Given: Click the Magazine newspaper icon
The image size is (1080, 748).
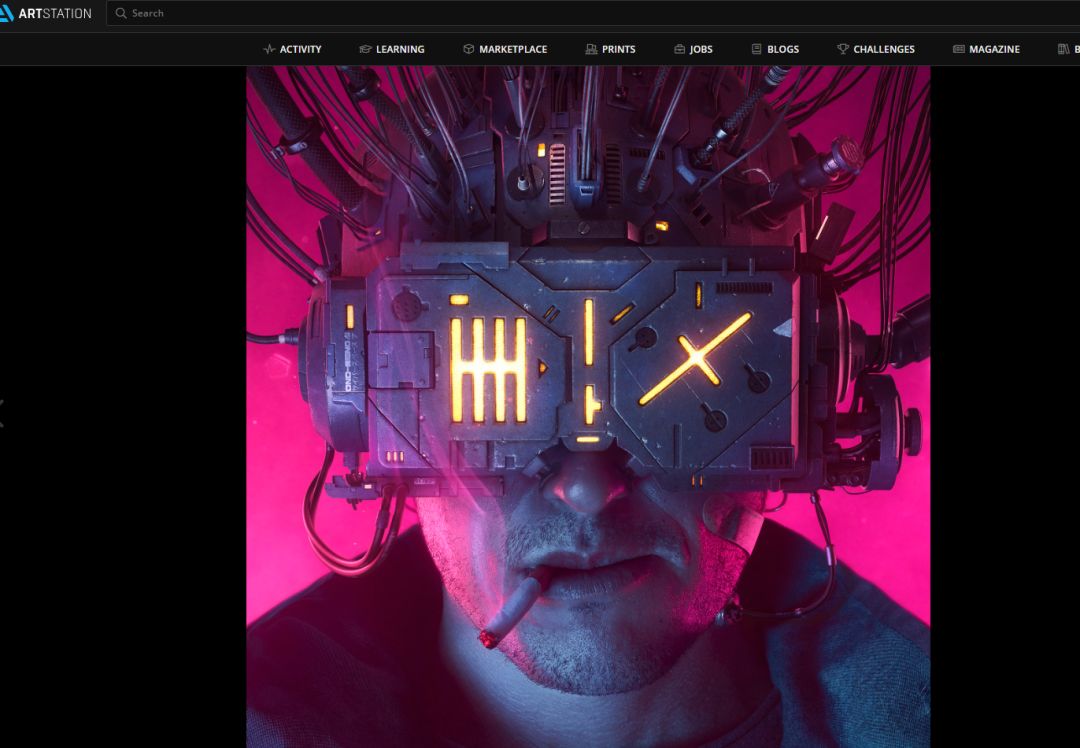Looking at the screenshot, I should [958, 49].
